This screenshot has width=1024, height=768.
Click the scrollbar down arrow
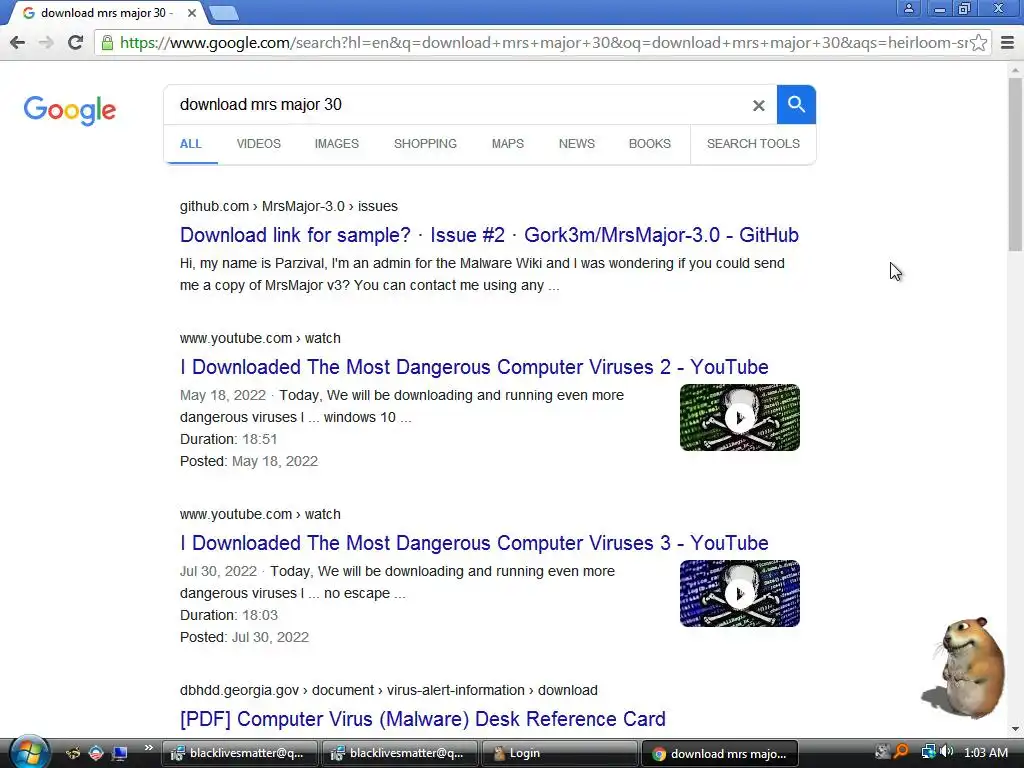[x=1015, y=728]
